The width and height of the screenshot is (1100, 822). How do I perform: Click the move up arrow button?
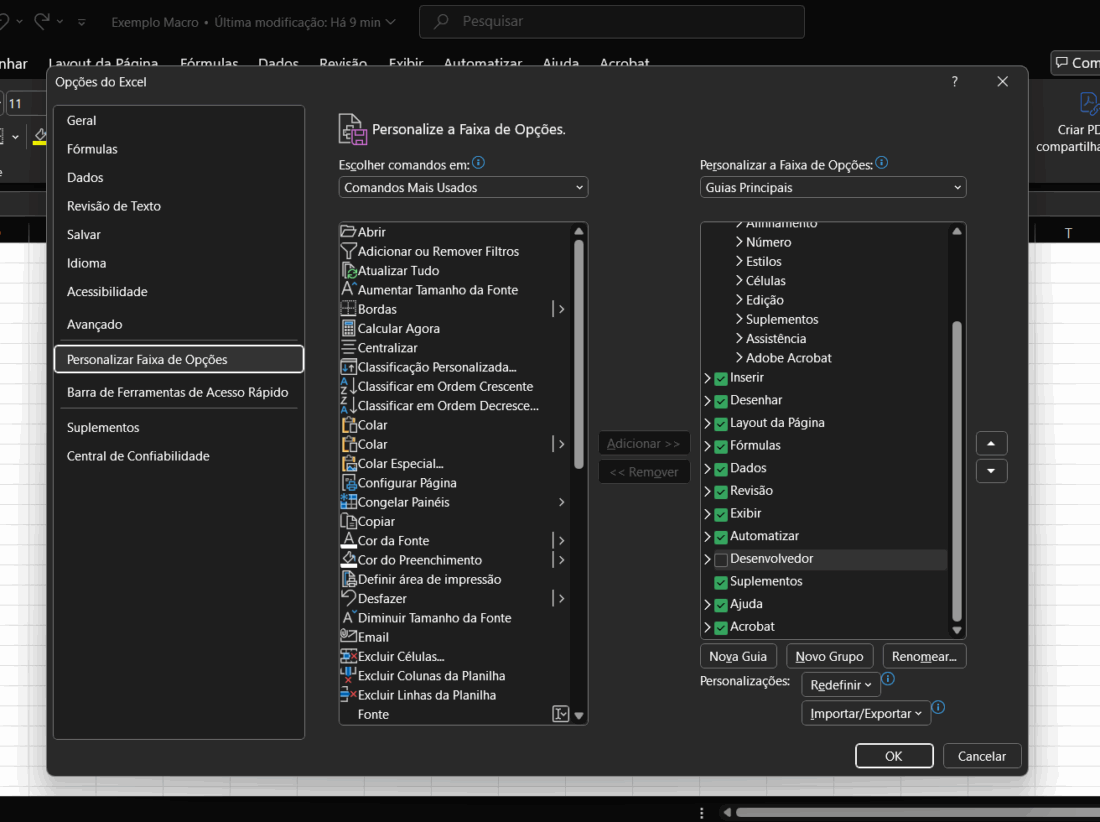(x=991, y=443)
